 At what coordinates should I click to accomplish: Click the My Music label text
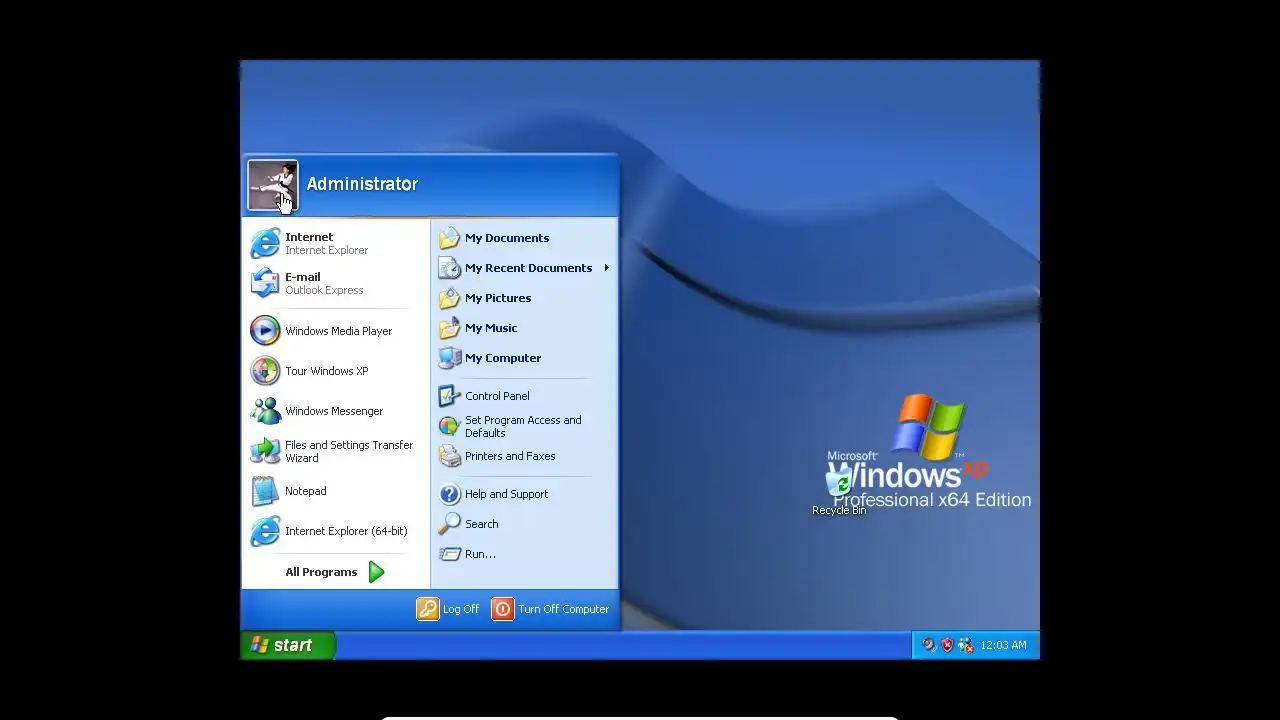click(x=491, y=328)
